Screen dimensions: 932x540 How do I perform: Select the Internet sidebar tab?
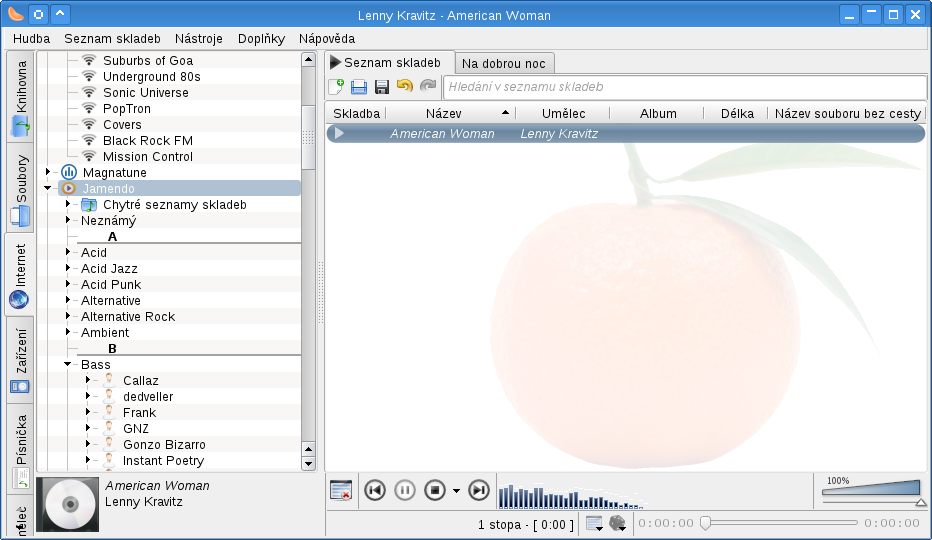point(20,275)
